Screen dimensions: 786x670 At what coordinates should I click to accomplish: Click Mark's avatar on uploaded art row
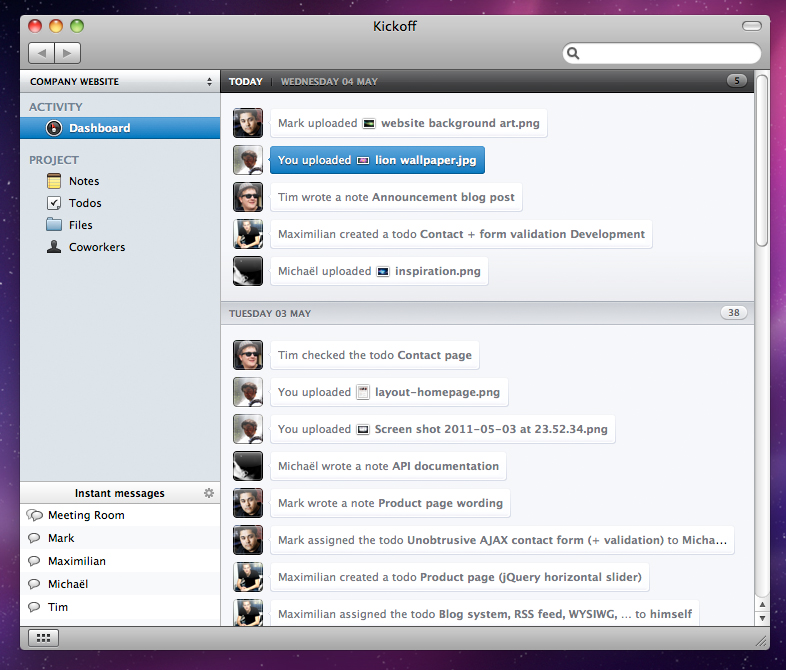248,123
